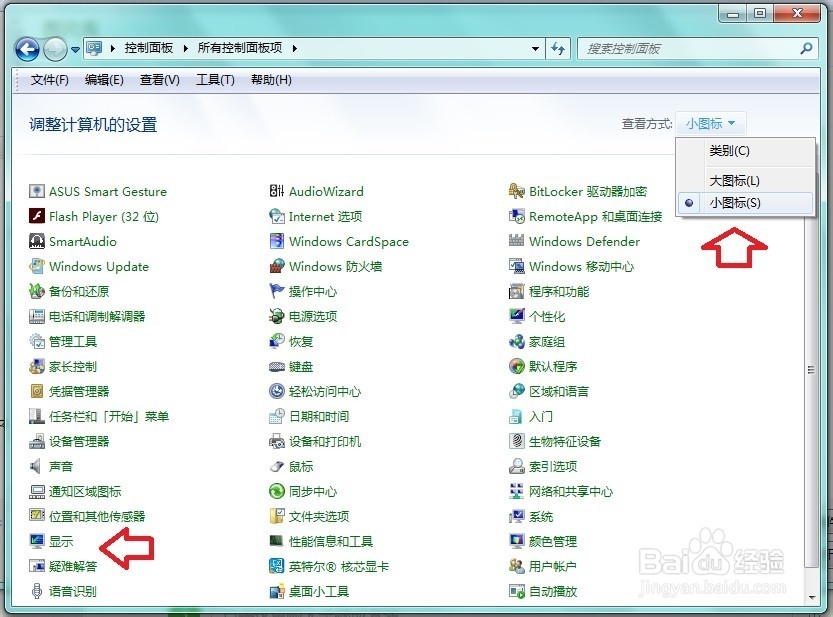Expand the address bar history dropdown
The image size is (833, 617).
536,49
